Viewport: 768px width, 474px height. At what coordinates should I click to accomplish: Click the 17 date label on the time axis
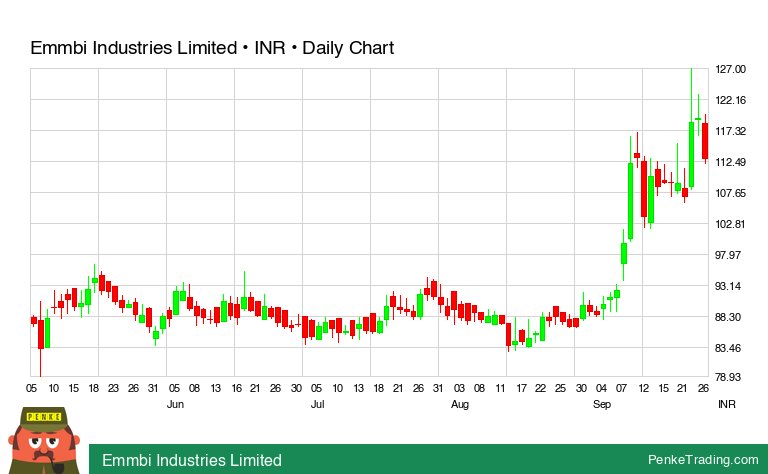[522, 388]
